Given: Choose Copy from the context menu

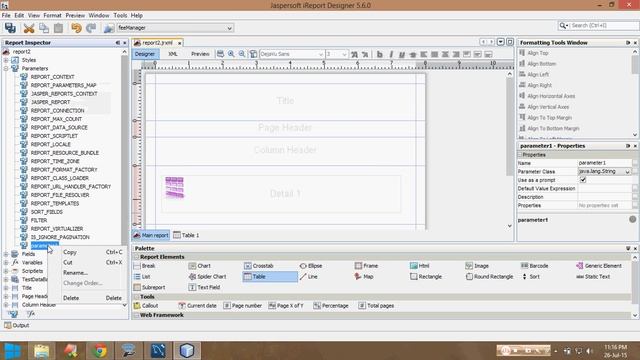Looking at the screenshot, I should point(92,252).
